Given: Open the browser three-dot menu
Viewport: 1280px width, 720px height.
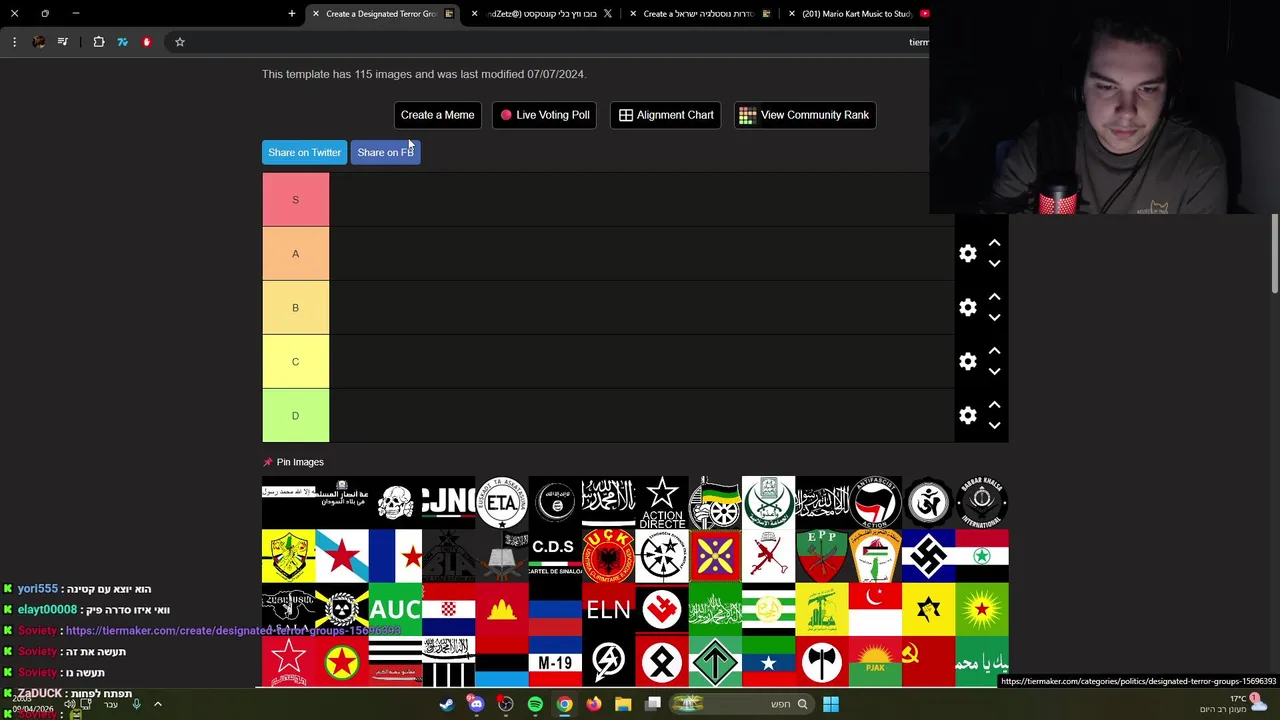Looking at the screenshot, I should coord(14,42).
